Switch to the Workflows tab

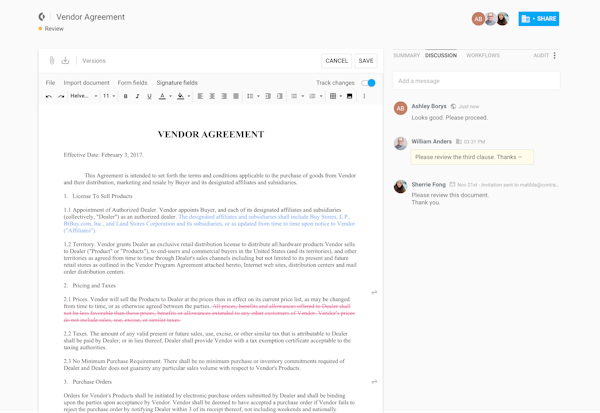[x=483, y=55]
